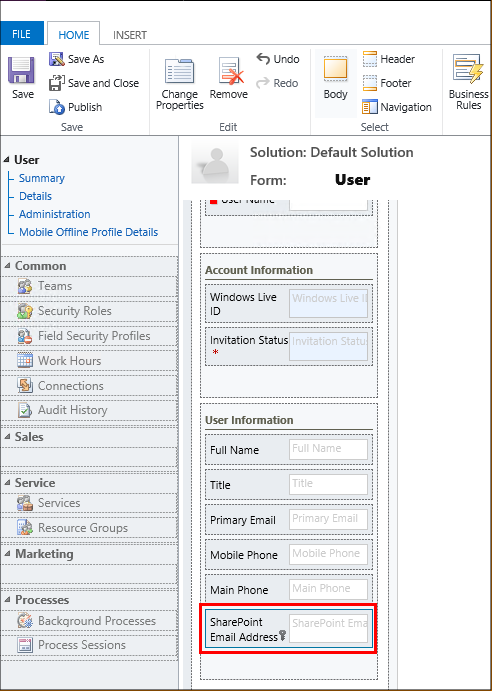Viewport: 492px width, 691px height.
Task: Click the Background Processes gear icon
Action: tap(25, 621)
